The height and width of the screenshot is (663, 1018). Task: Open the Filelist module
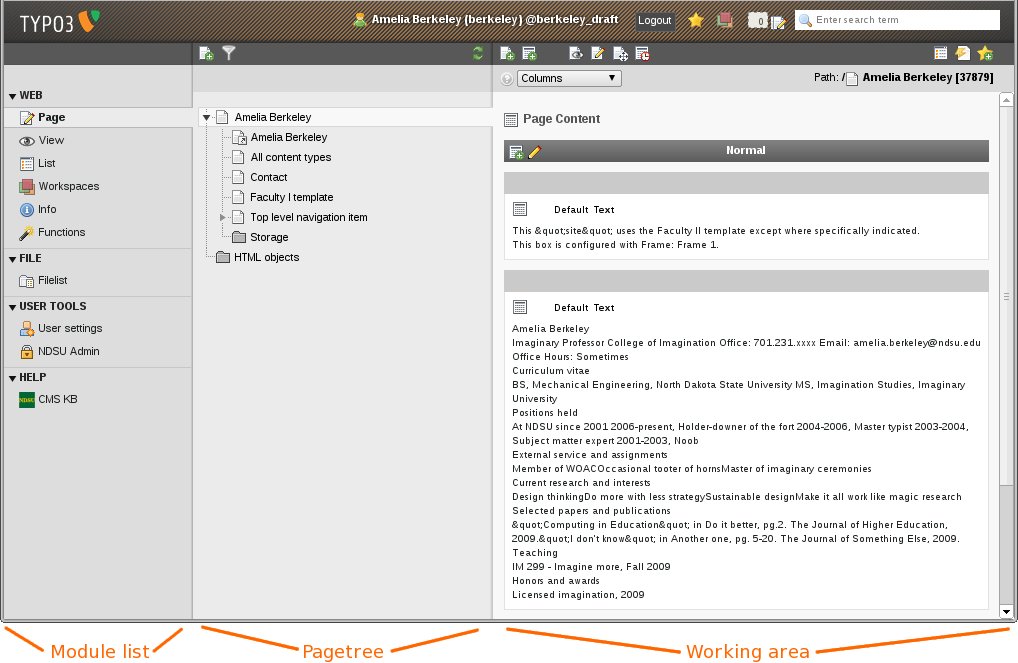[52, 281]
